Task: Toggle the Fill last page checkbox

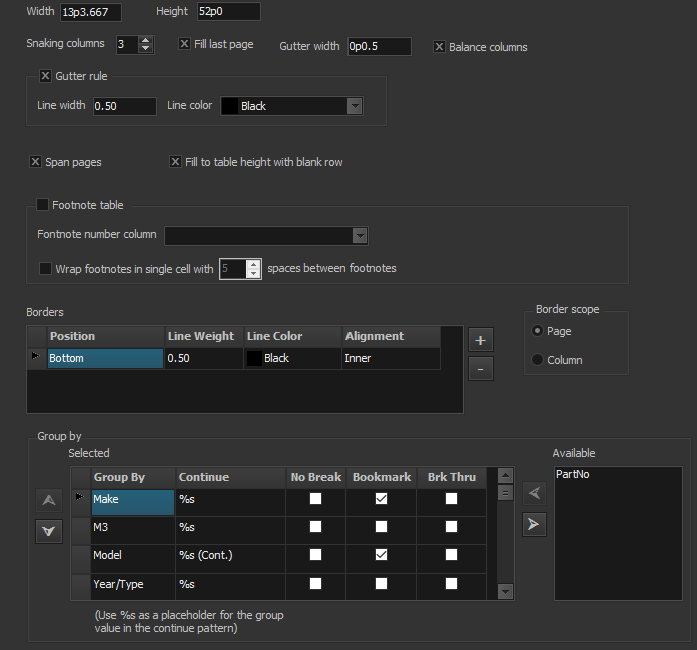Action: pyautogui.click(x=184, y=44)
